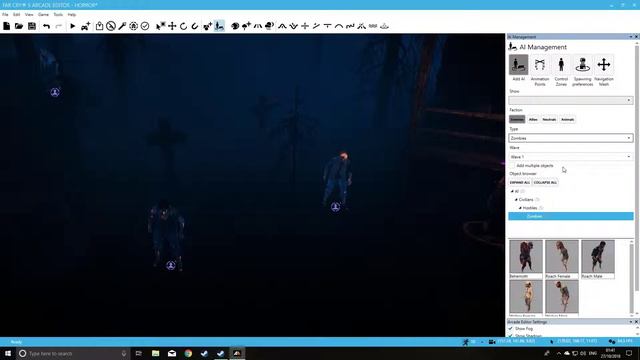The height and width of the screenshot is (360, 640).
Task: Choose the rotate tool icon
Action: click(183, 26)
